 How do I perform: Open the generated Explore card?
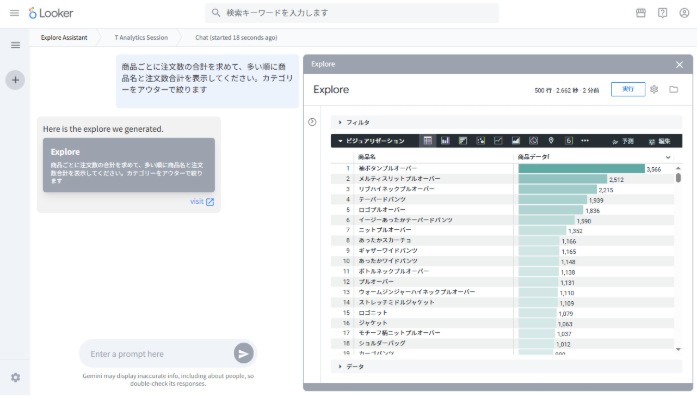click(x=129, y=165)
